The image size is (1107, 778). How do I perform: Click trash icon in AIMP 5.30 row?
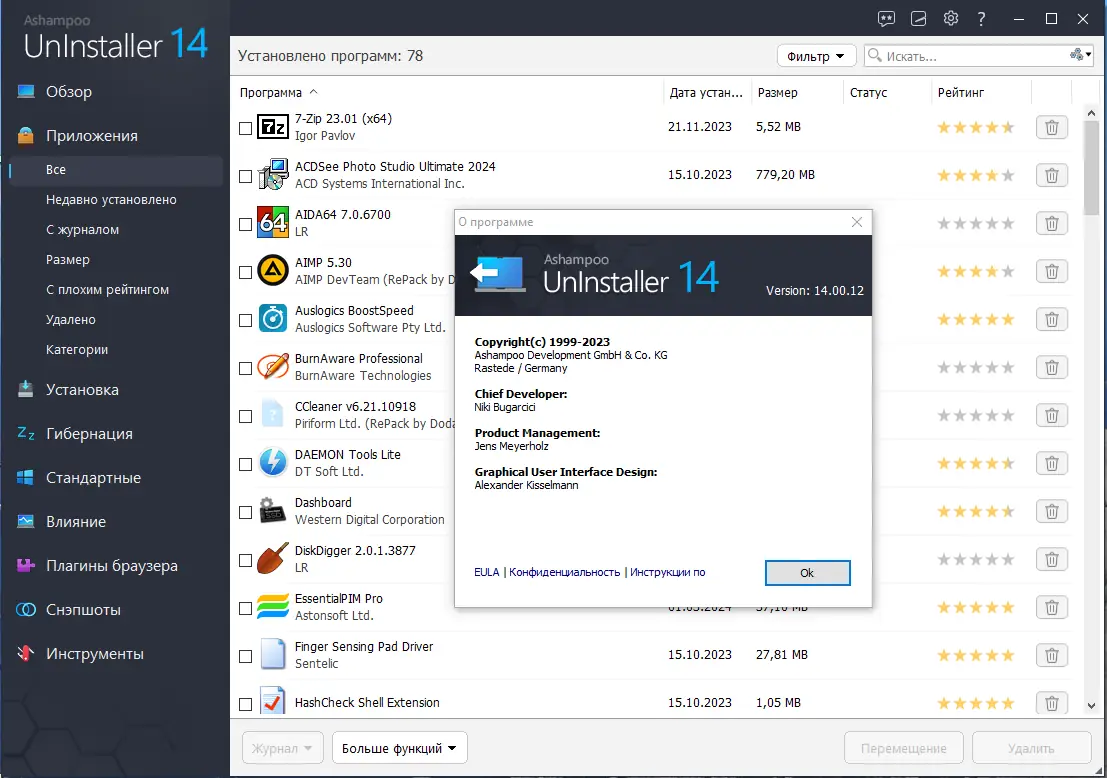pyautogui.click(x=1051, y=271)
